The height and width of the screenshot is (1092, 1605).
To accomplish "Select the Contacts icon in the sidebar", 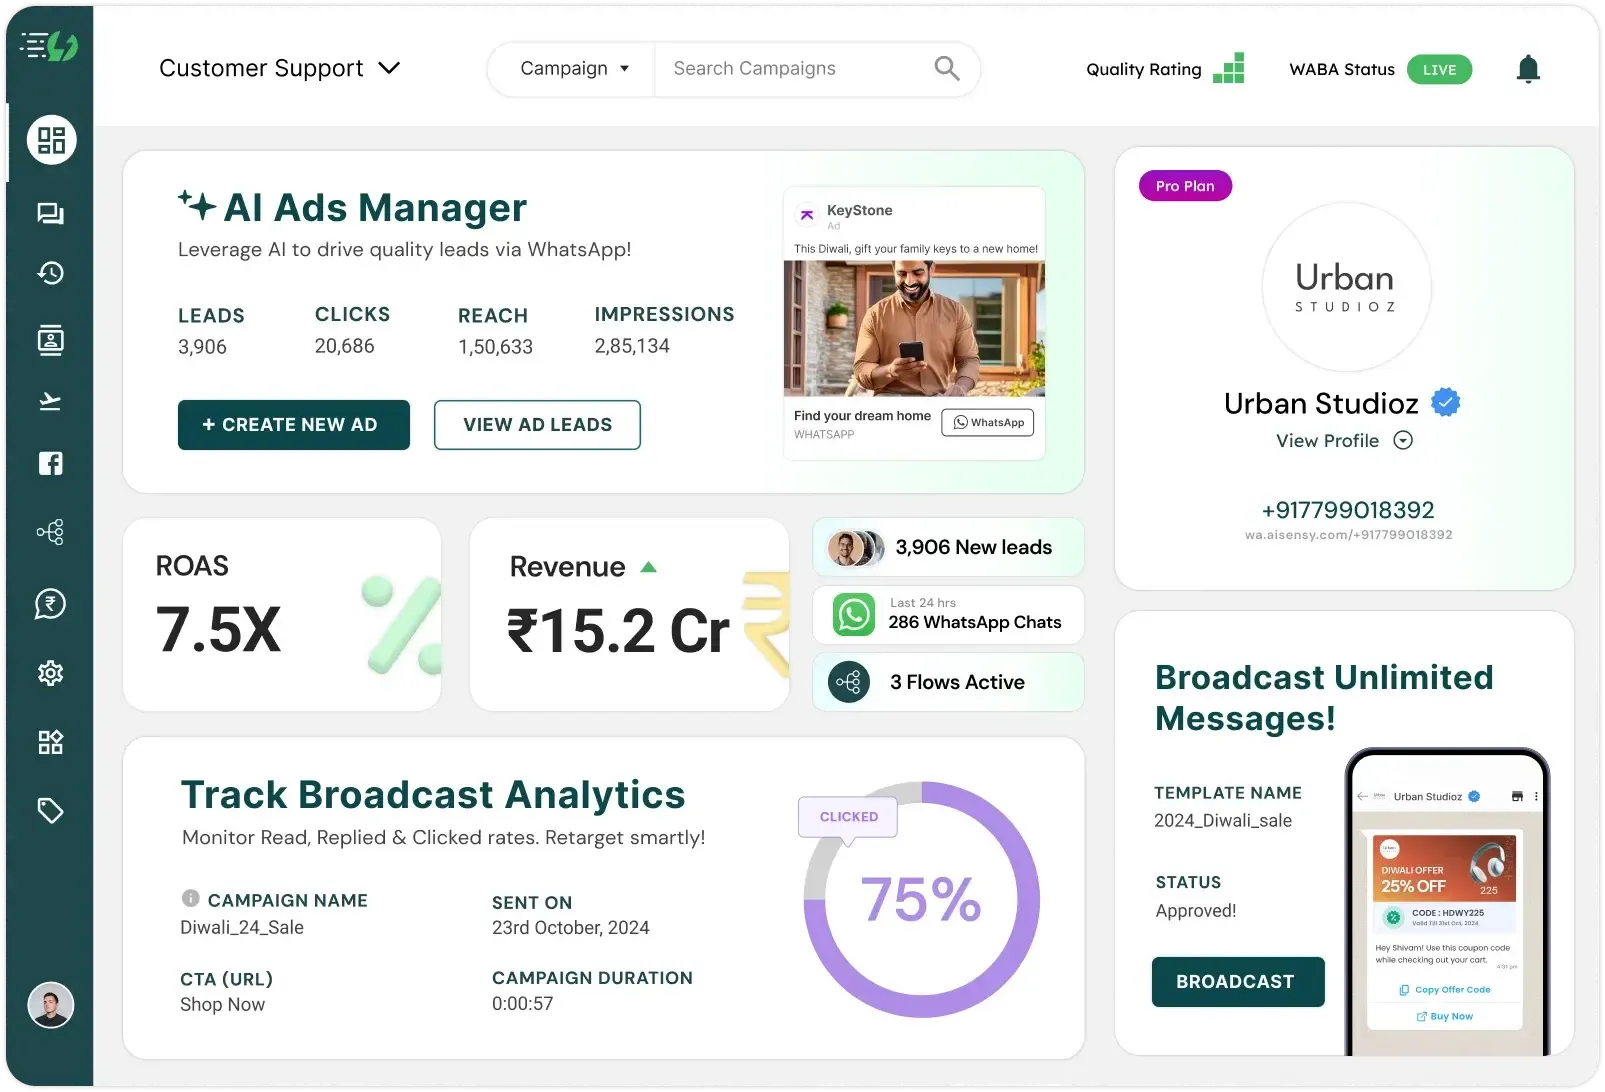I will point(51,340).
